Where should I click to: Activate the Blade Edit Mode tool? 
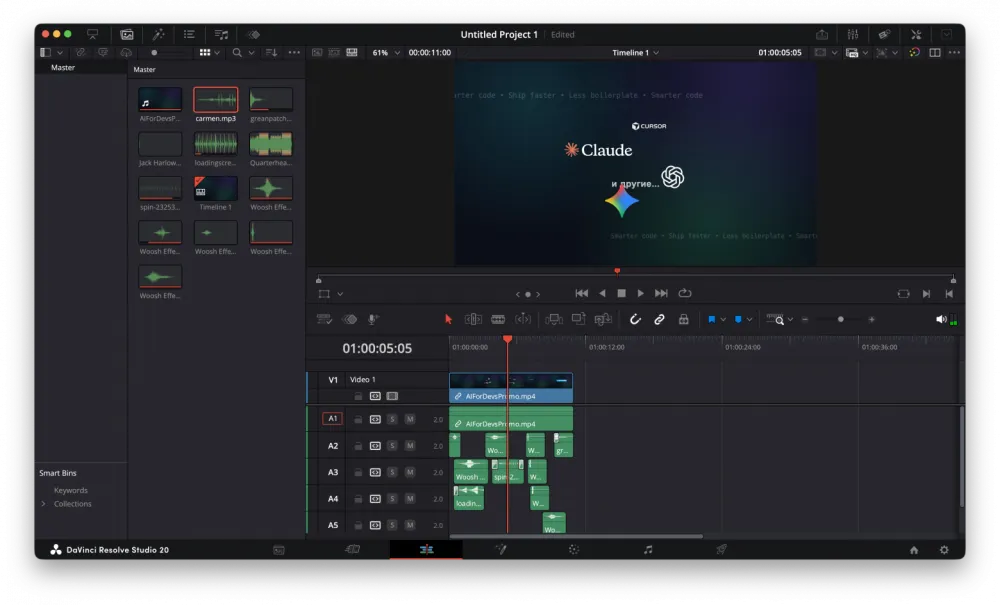click(498, 319)
